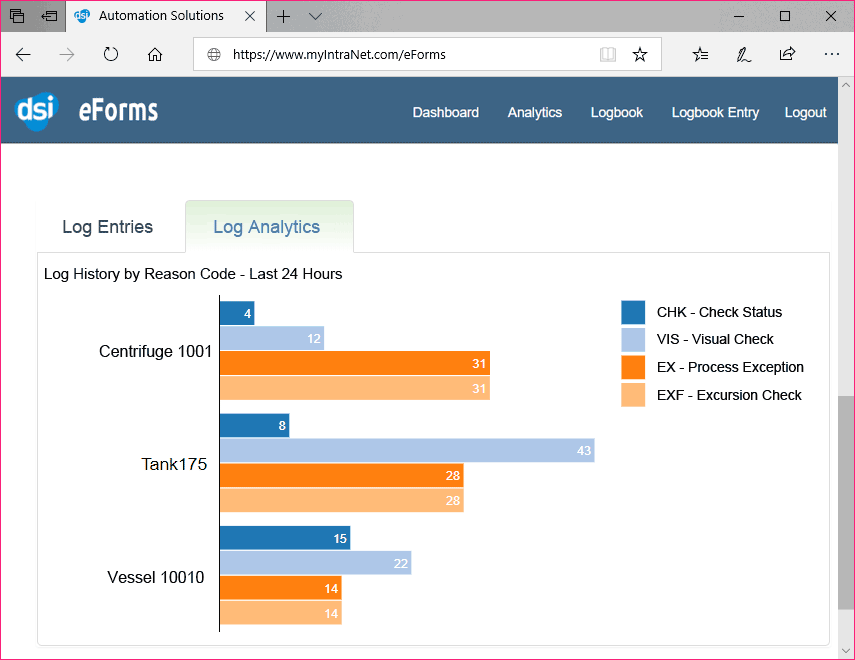Click the browser Forward arrow
The width and height of the screenshot is (855, 660).
[67, 55]
